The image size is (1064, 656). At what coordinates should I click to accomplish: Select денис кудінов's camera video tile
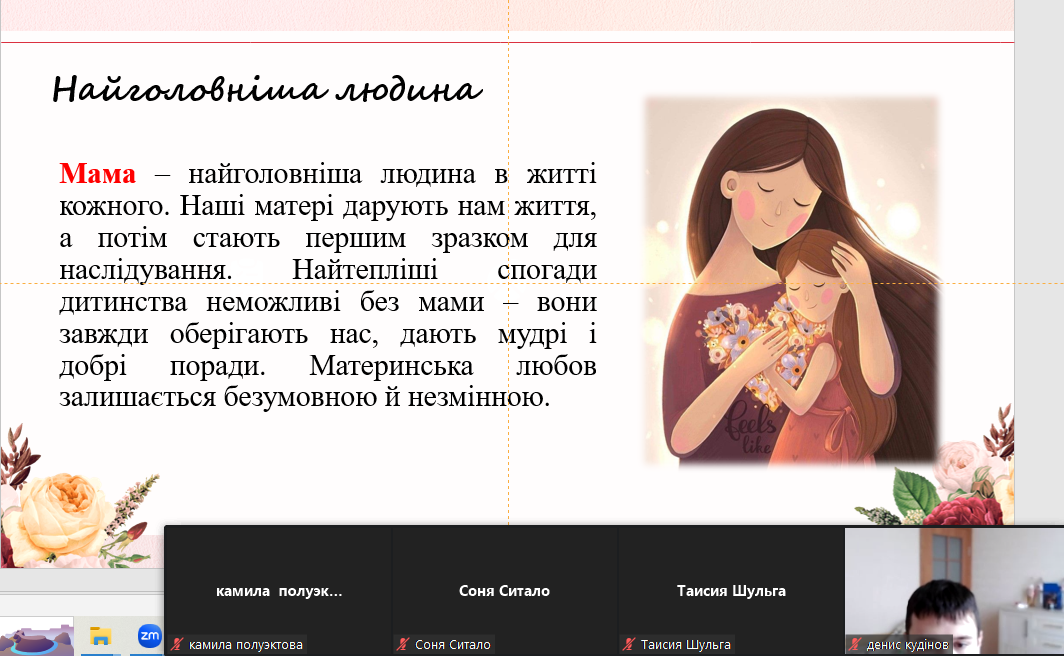point(954,591)
